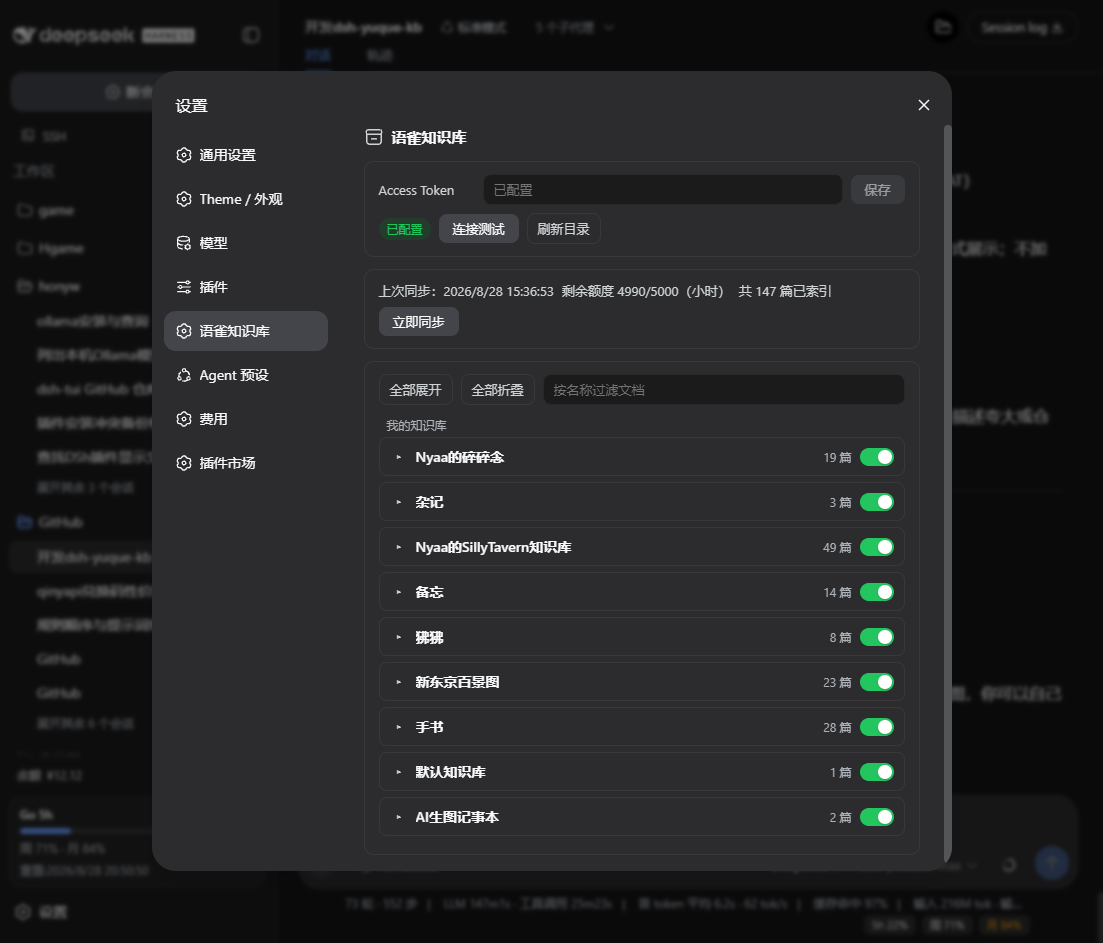
Task: Click the 费用 icon
Action: [x=184, y=419]
